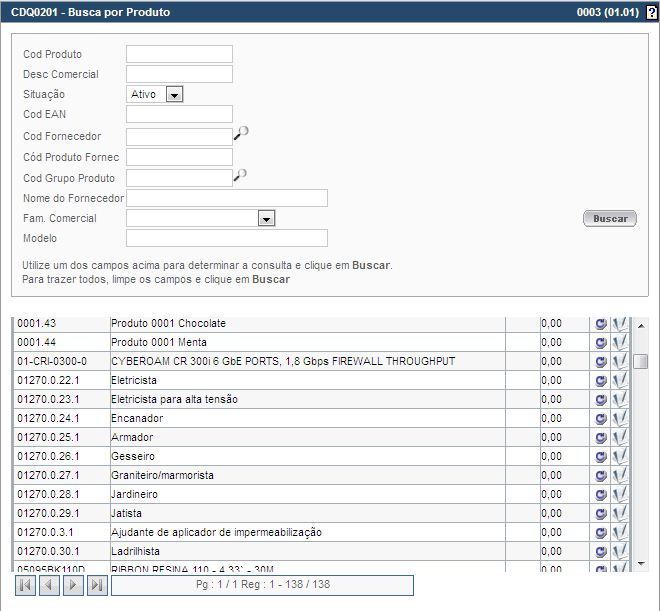Click edit icon for Eletricista row

620,381
